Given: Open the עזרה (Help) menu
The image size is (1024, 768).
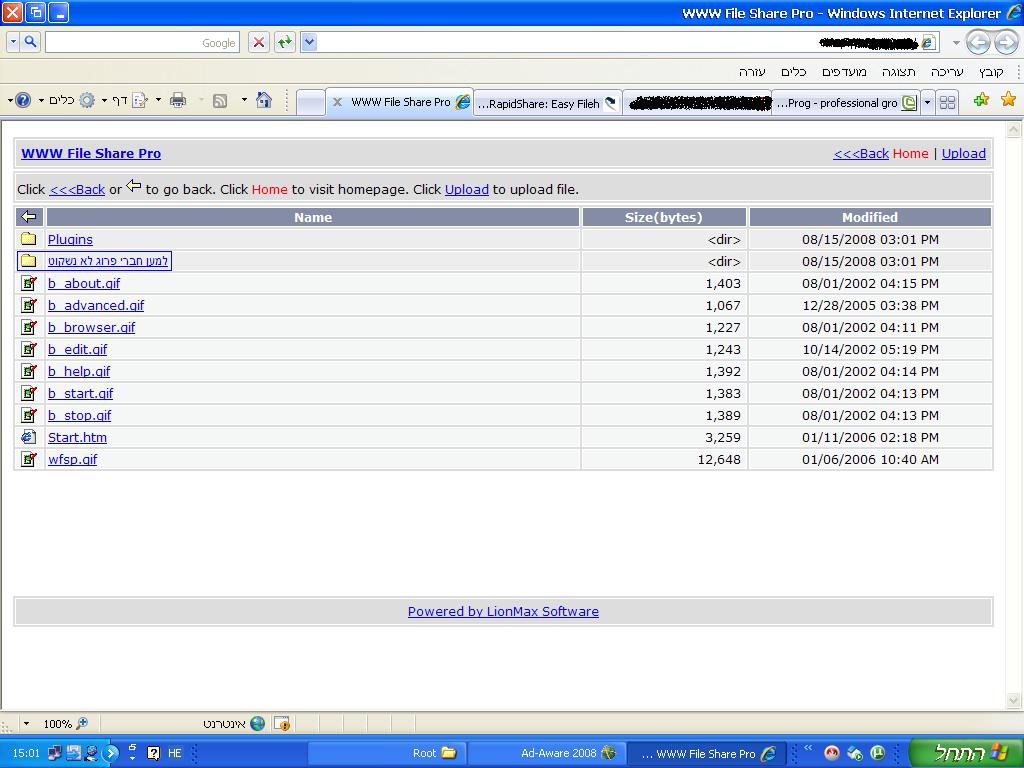Looking at the screenshot, I should [x=752, y=72].
